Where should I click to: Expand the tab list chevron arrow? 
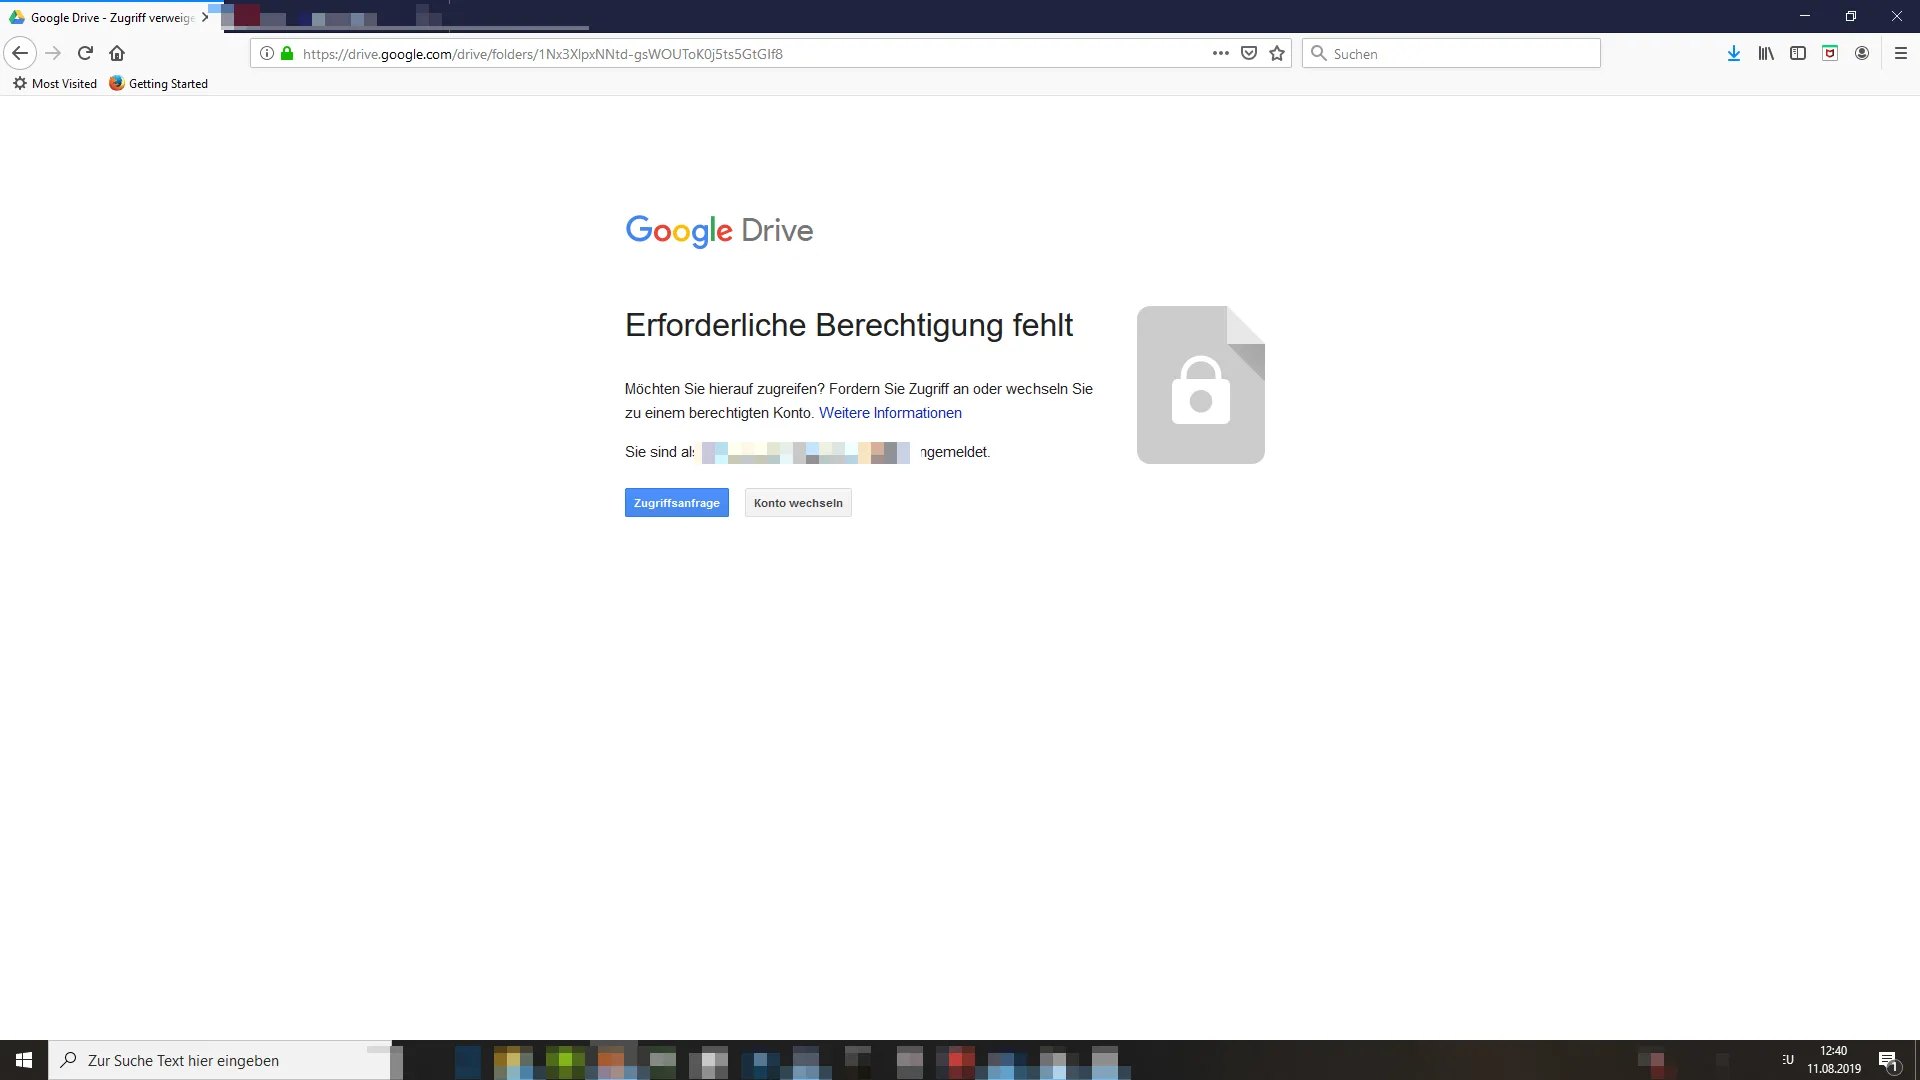[205, 17]
